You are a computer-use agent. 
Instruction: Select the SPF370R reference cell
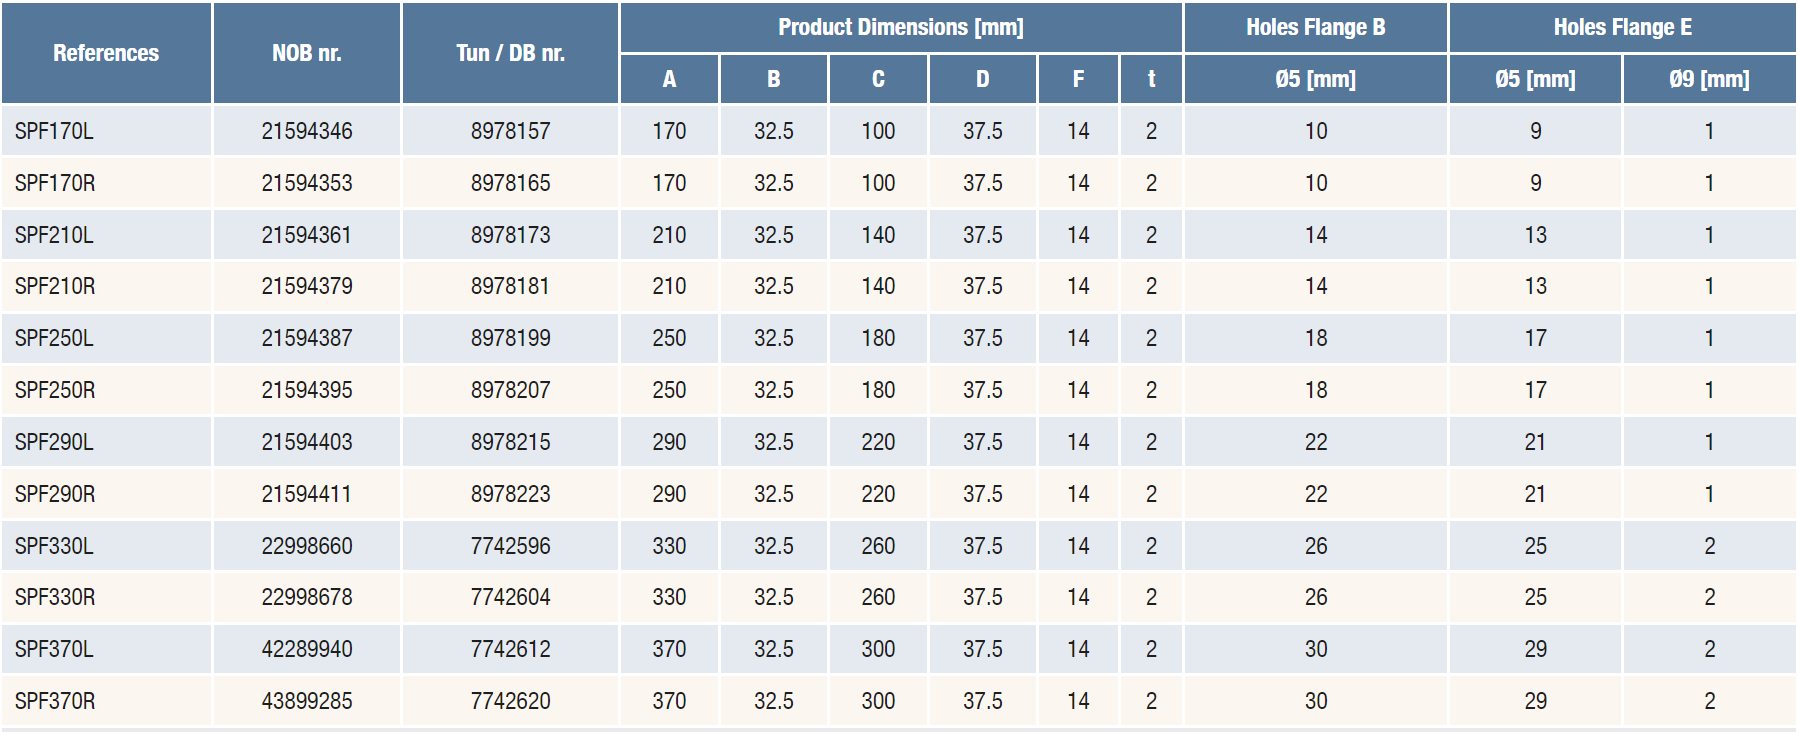pyautogui.click(x=55, y=701)
